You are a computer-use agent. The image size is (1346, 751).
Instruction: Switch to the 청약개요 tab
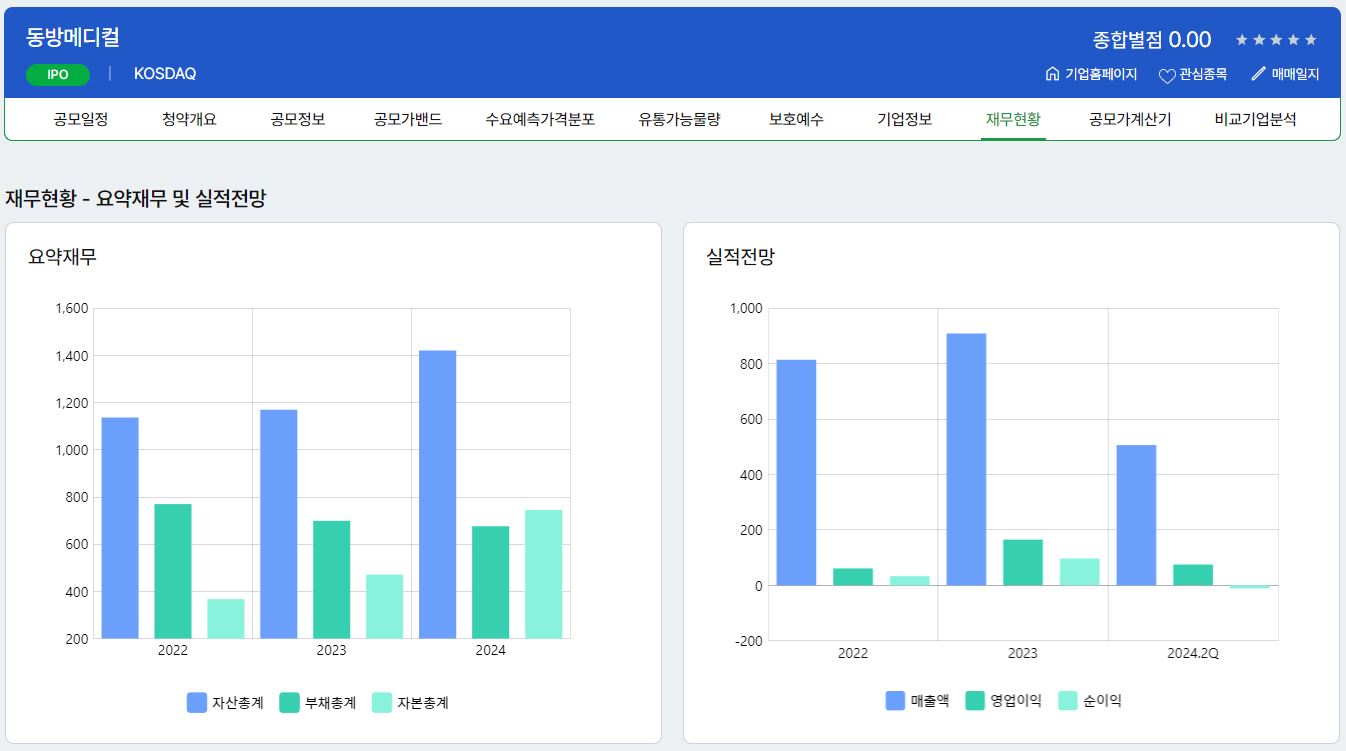coord(189,119)
